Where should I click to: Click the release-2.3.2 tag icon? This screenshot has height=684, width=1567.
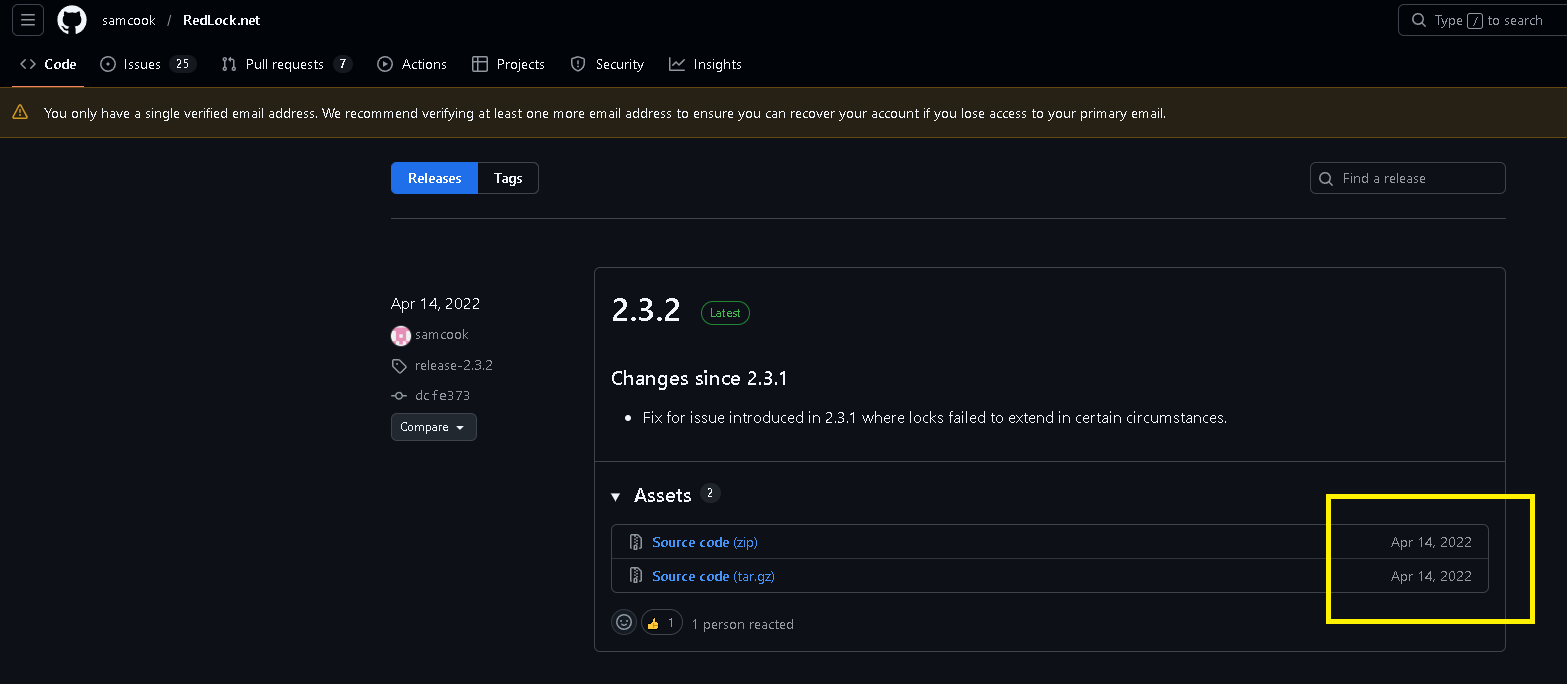[400, 366]
